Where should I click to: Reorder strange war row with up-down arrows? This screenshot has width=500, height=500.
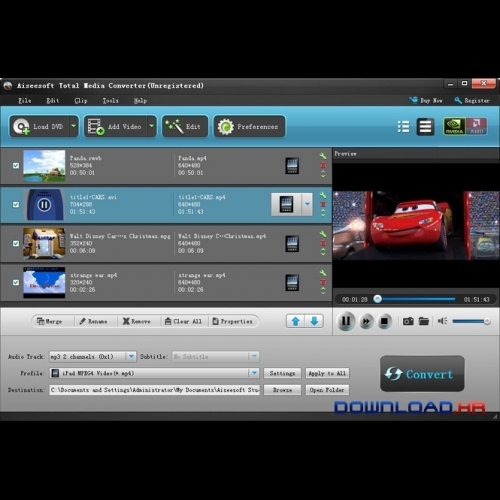(323, 291)
